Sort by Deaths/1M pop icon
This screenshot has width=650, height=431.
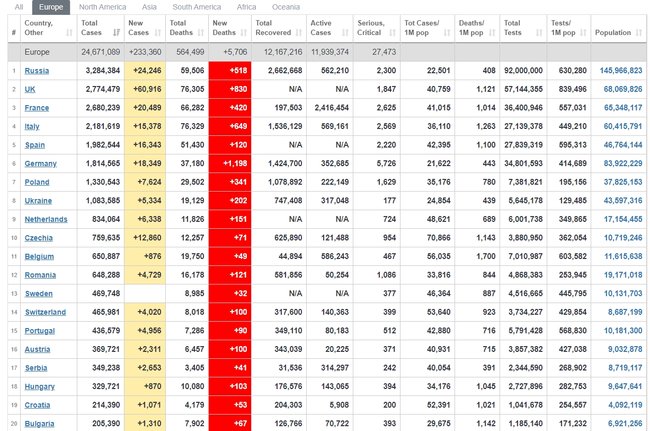tap(492, 32)
